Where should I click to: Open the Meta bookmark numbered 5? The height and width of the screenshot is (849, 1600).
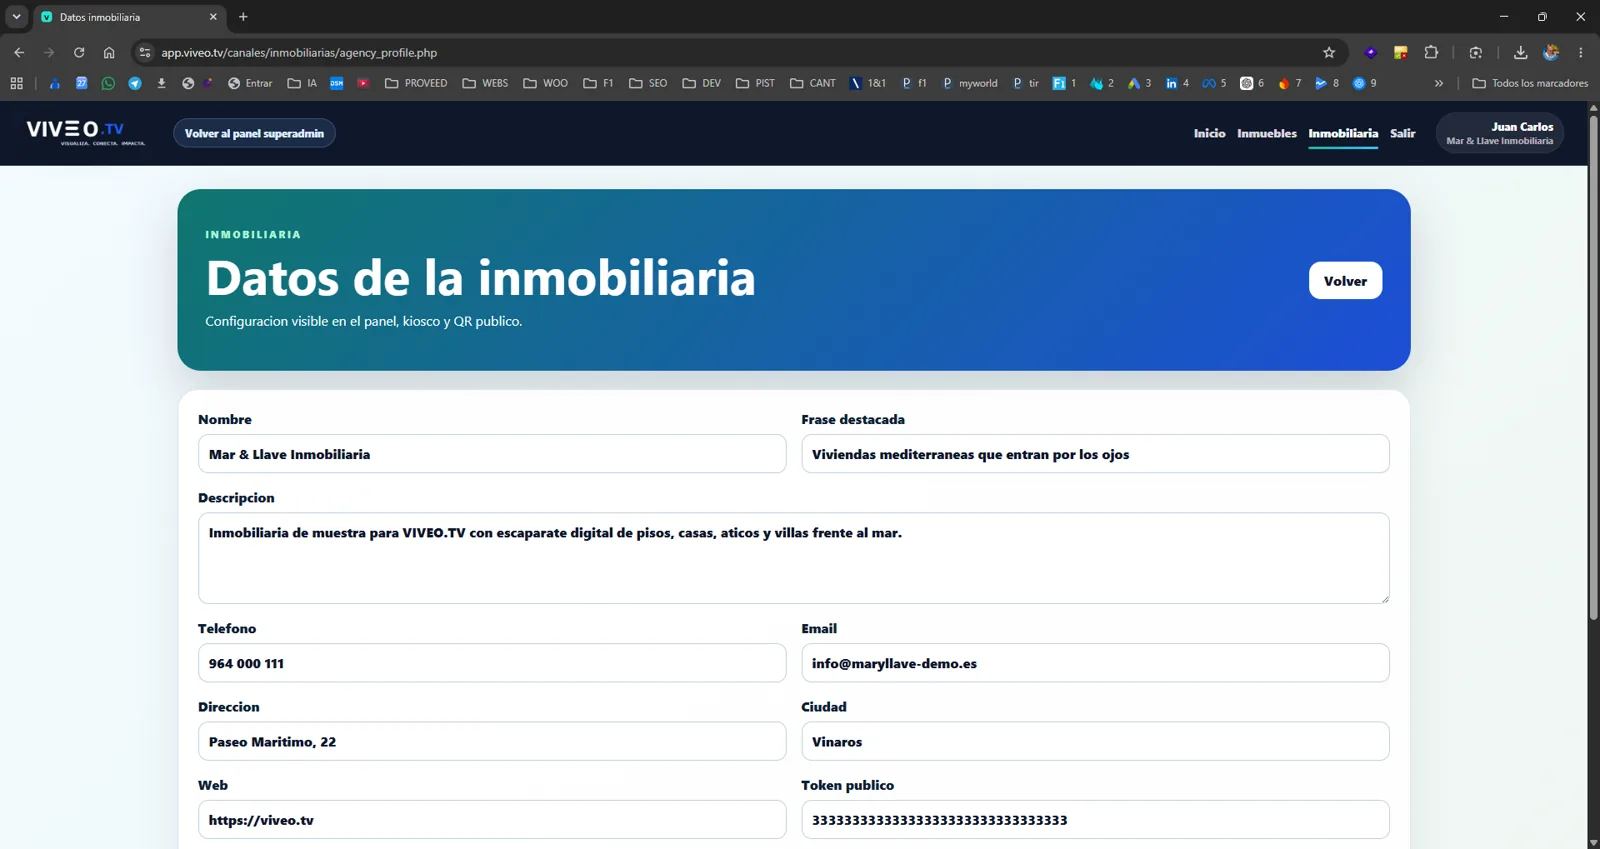(1214, 83)
